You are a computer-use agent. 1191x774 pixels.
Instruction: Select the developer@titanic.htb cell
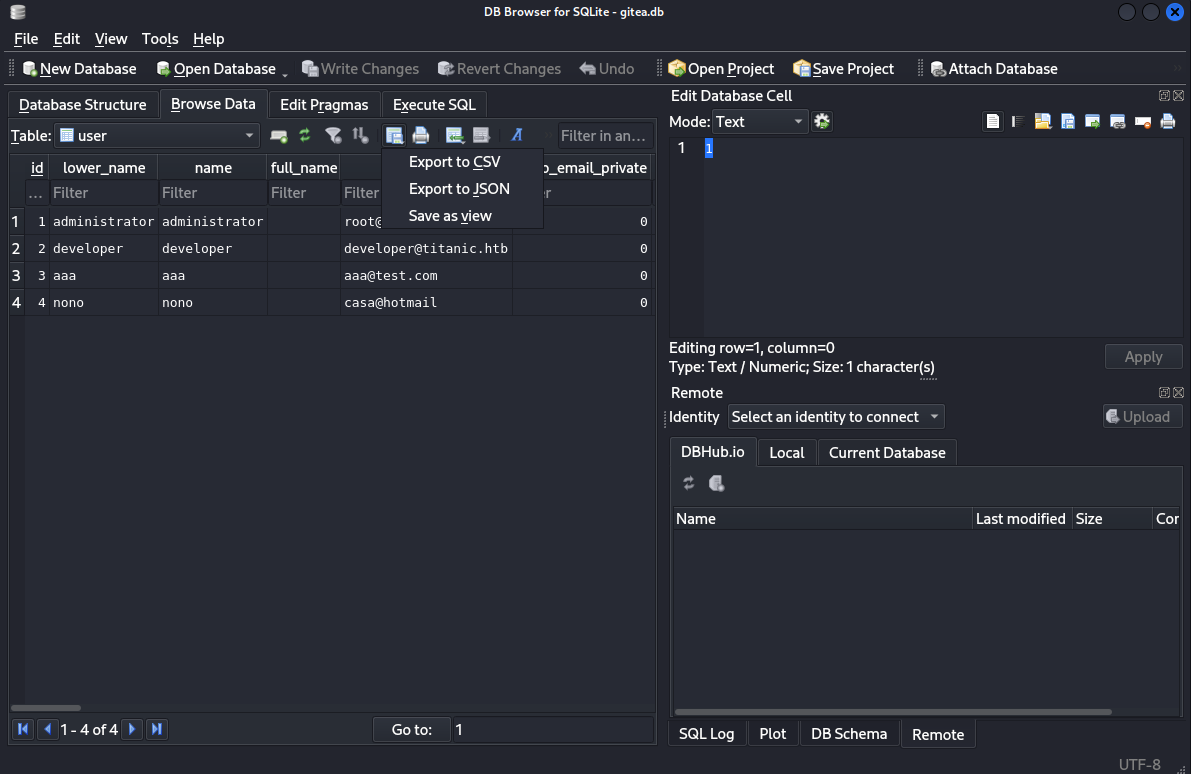pyautogui.click(x=426, y=248)
